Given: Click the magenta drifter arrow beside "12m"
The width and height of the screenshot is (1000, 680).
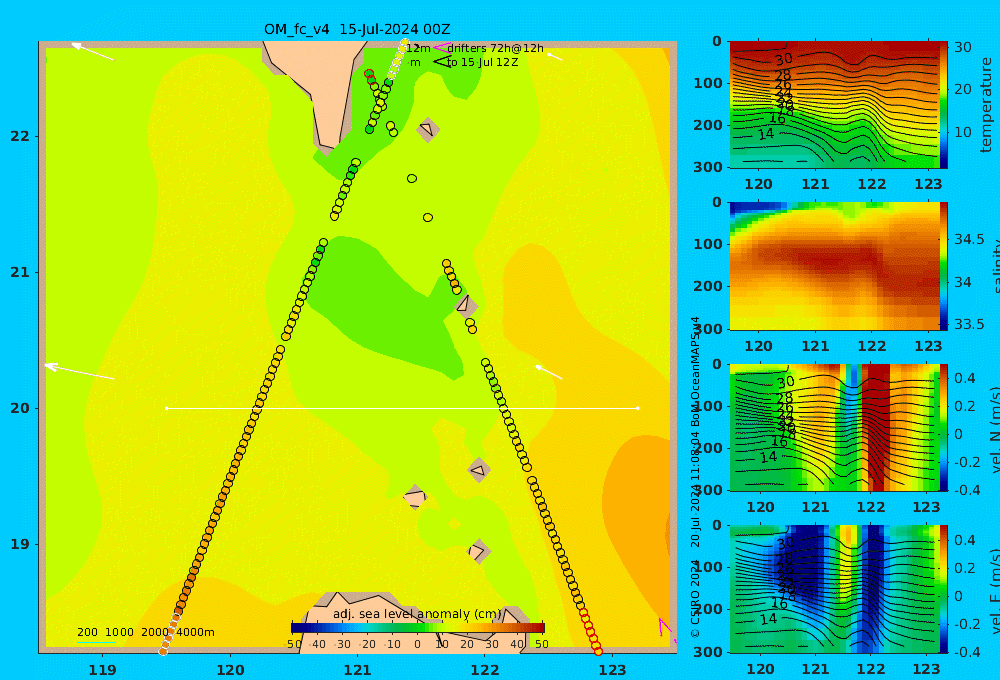Looking at the screenshot, I should point(442,47).
